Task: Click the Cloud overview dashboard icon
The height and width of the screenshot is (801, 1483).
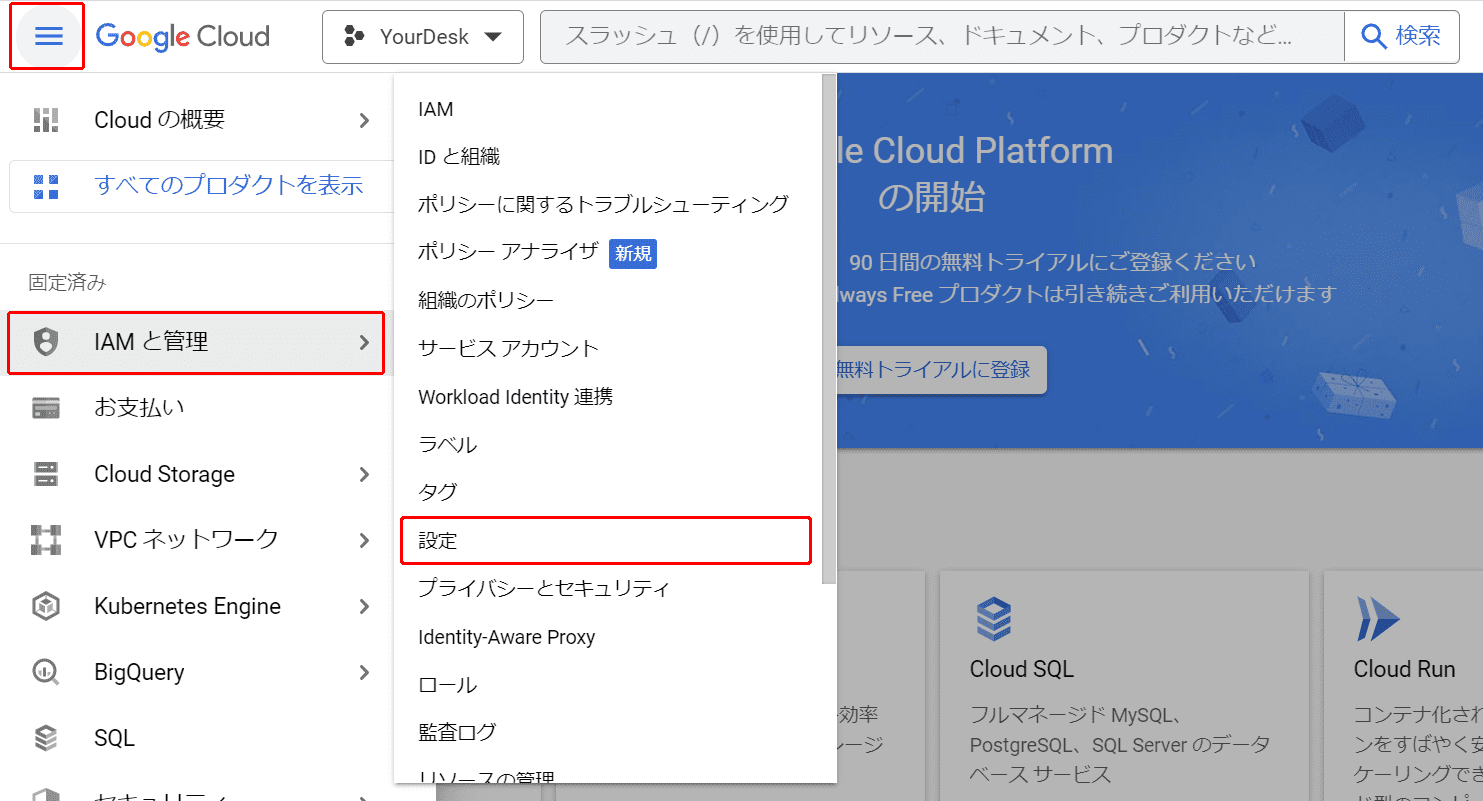Action: point(46,120)
